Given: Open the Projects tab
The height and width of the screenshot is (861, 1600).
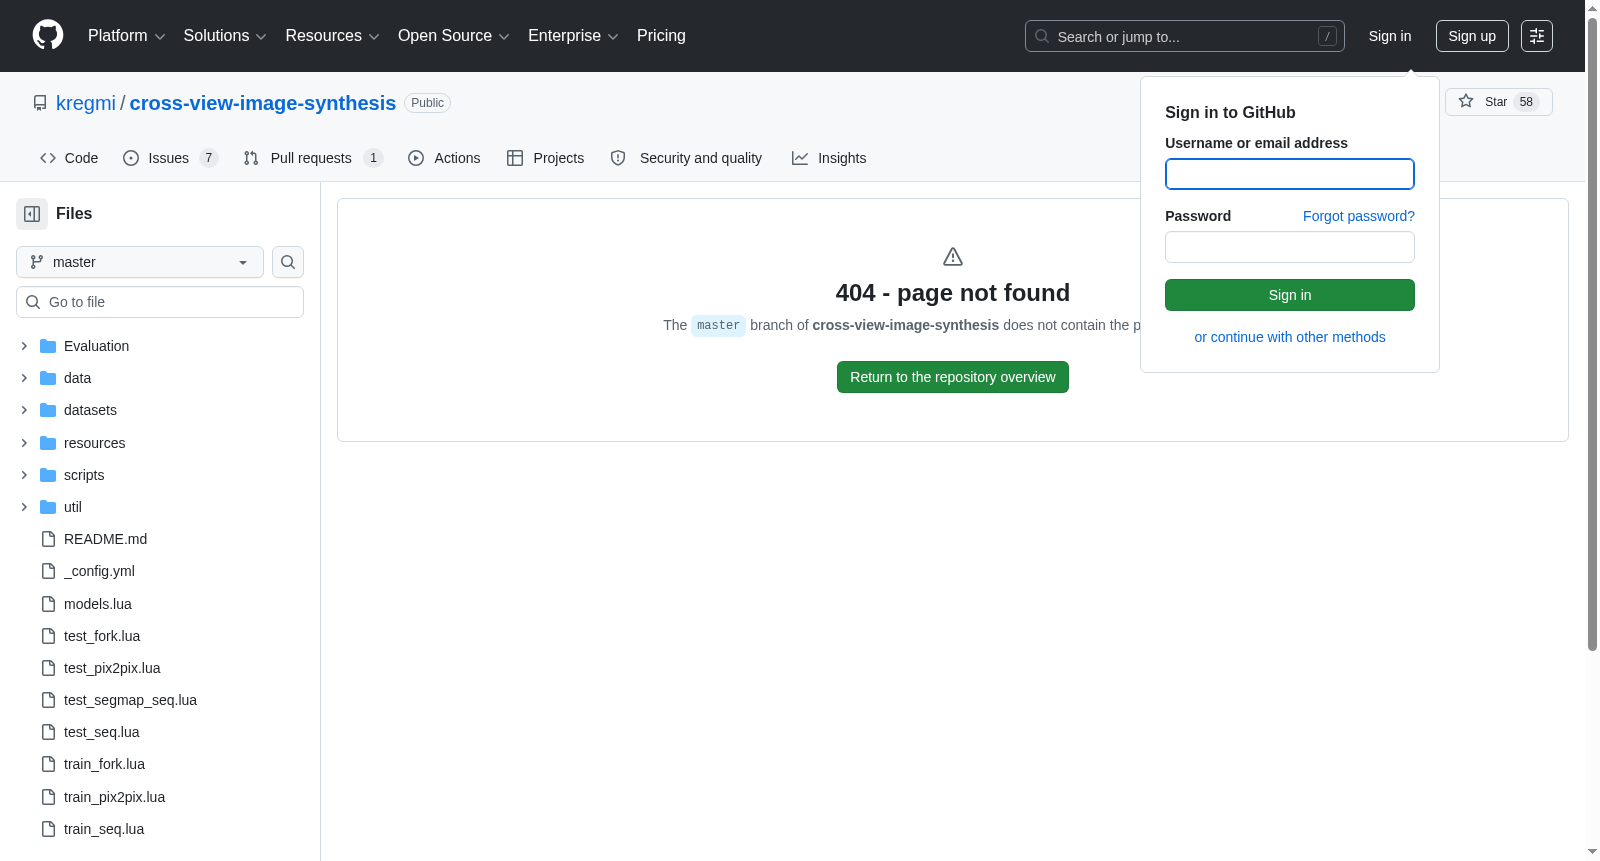Looking at the screenshot, I should pyautogui.click(x=545, y=158).
